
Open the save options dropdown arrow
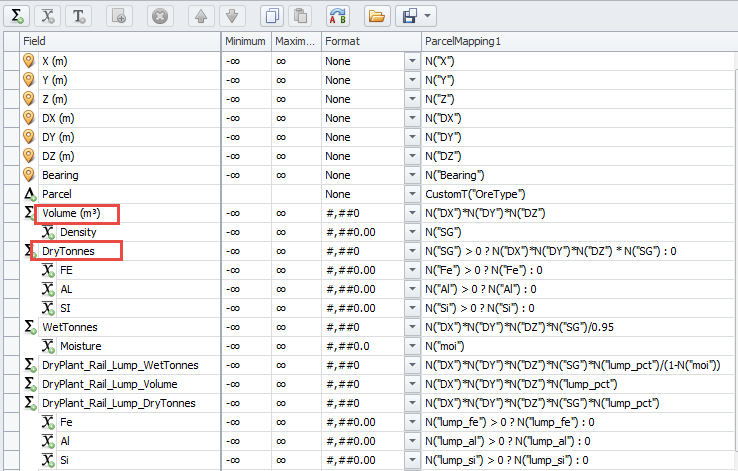[429, 16]
